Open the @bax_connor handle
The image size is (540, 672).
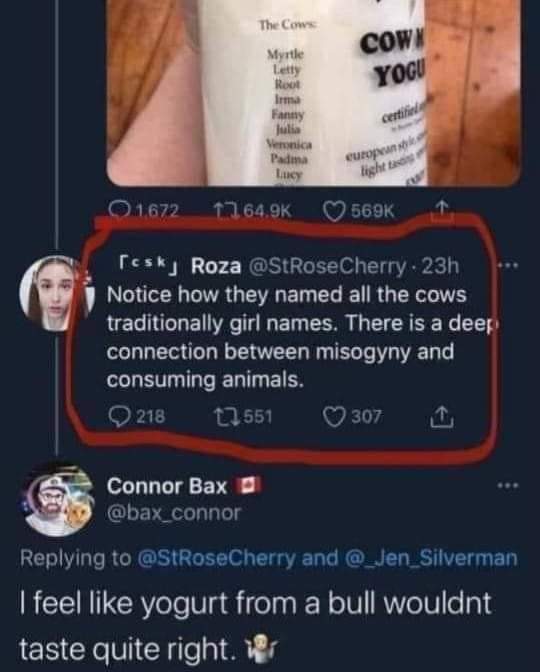click(x=174, y=513)
